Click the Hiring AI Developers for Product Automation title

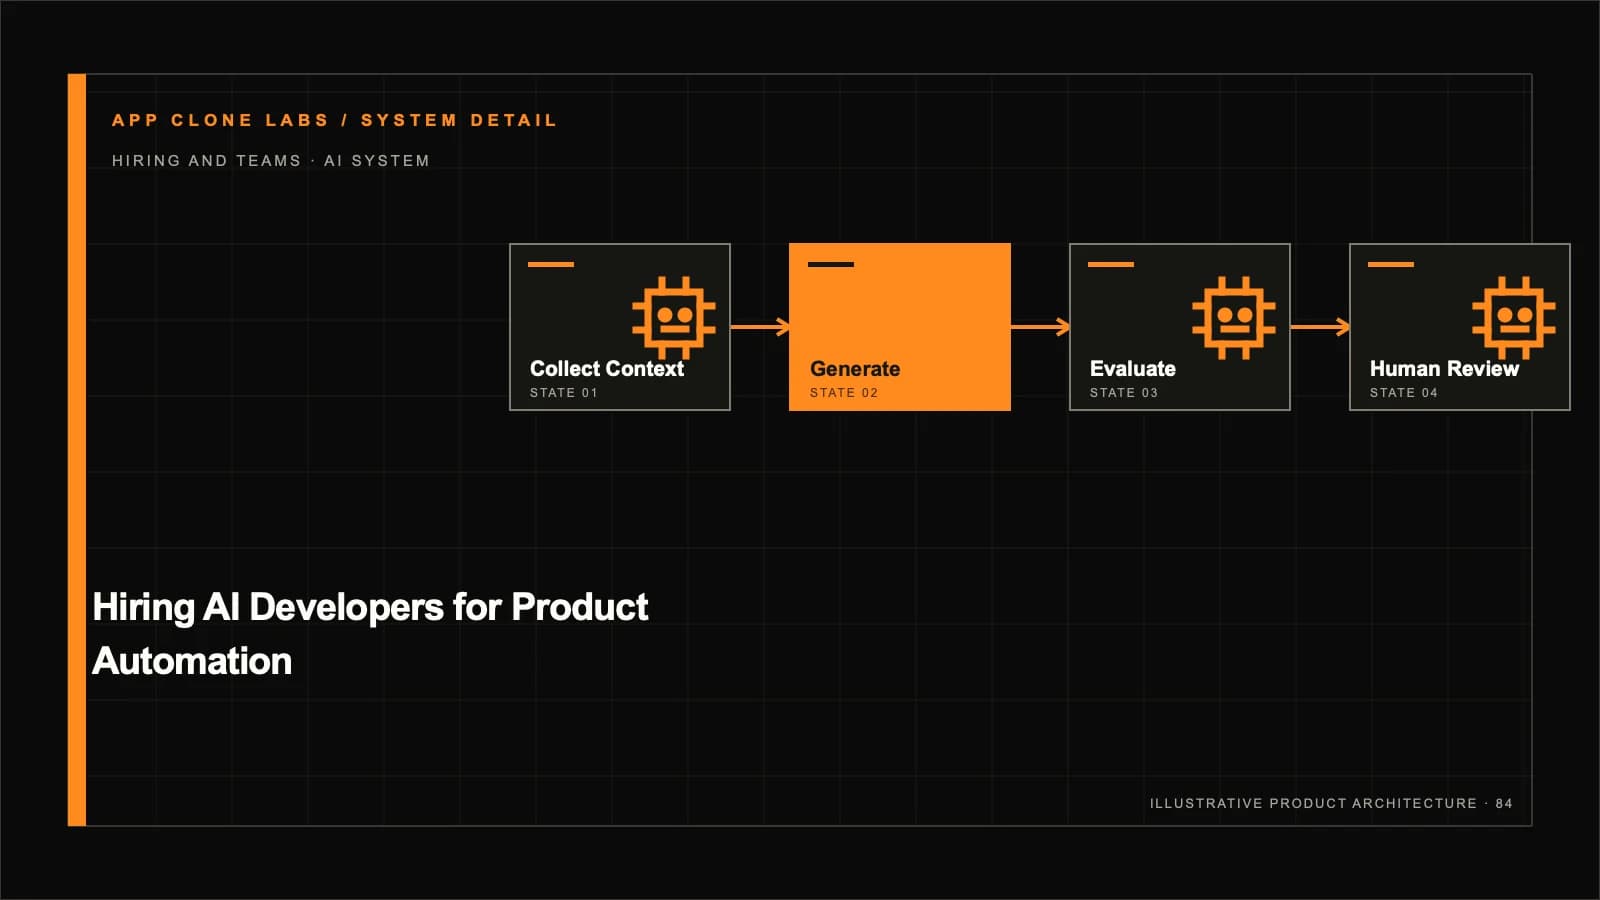pos(370,634)
